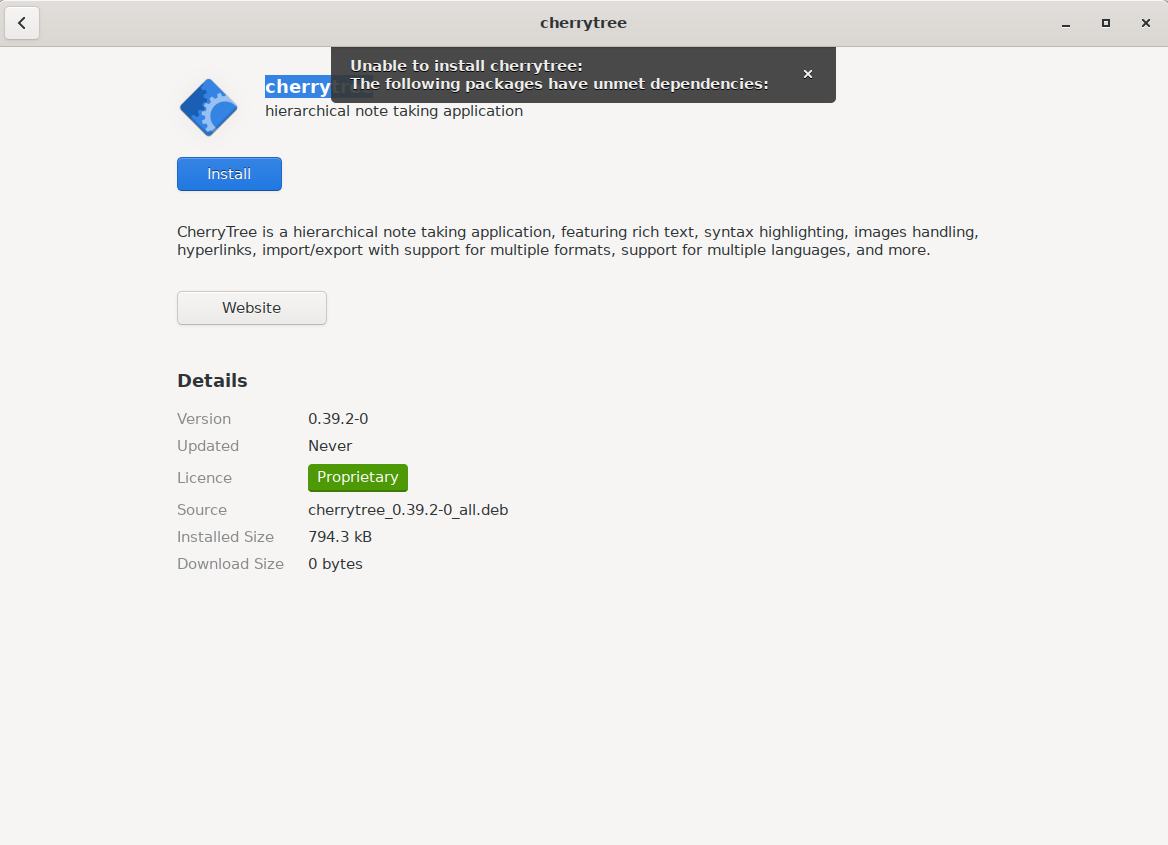Click the cherrytree window title

coord(583,22)
